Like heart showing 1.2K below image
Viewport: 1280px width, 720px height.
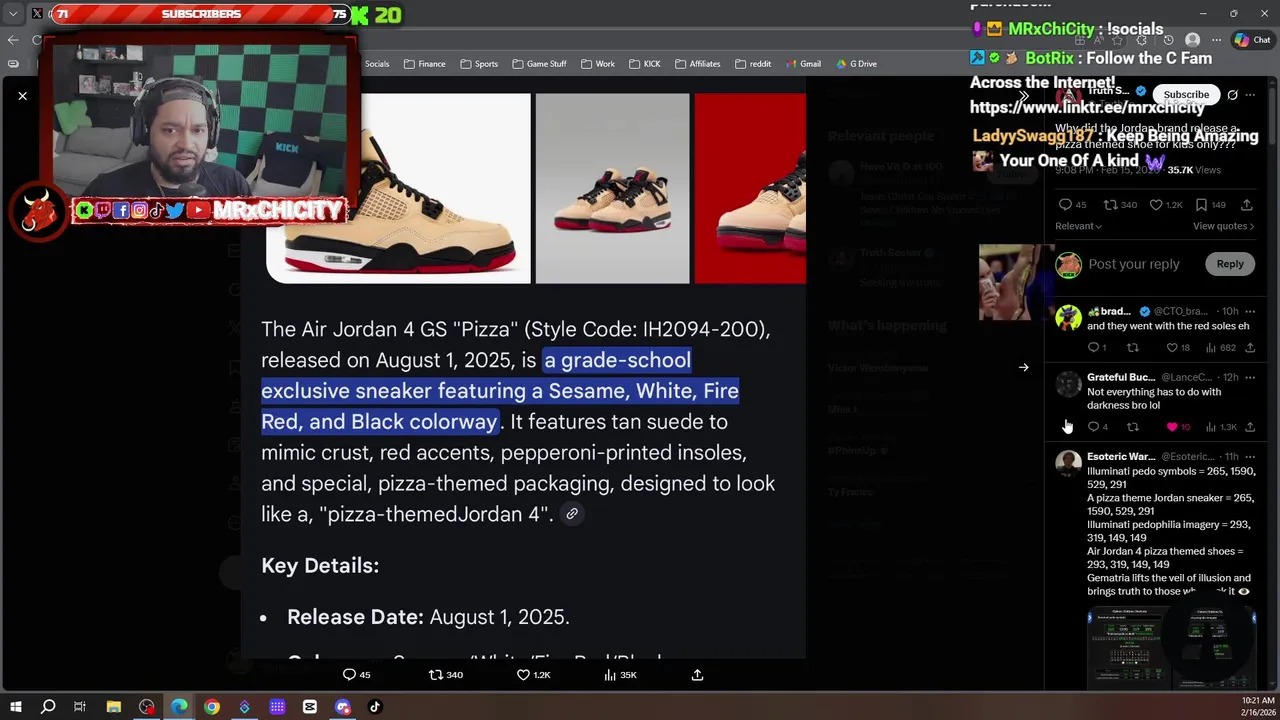(523, 675)
